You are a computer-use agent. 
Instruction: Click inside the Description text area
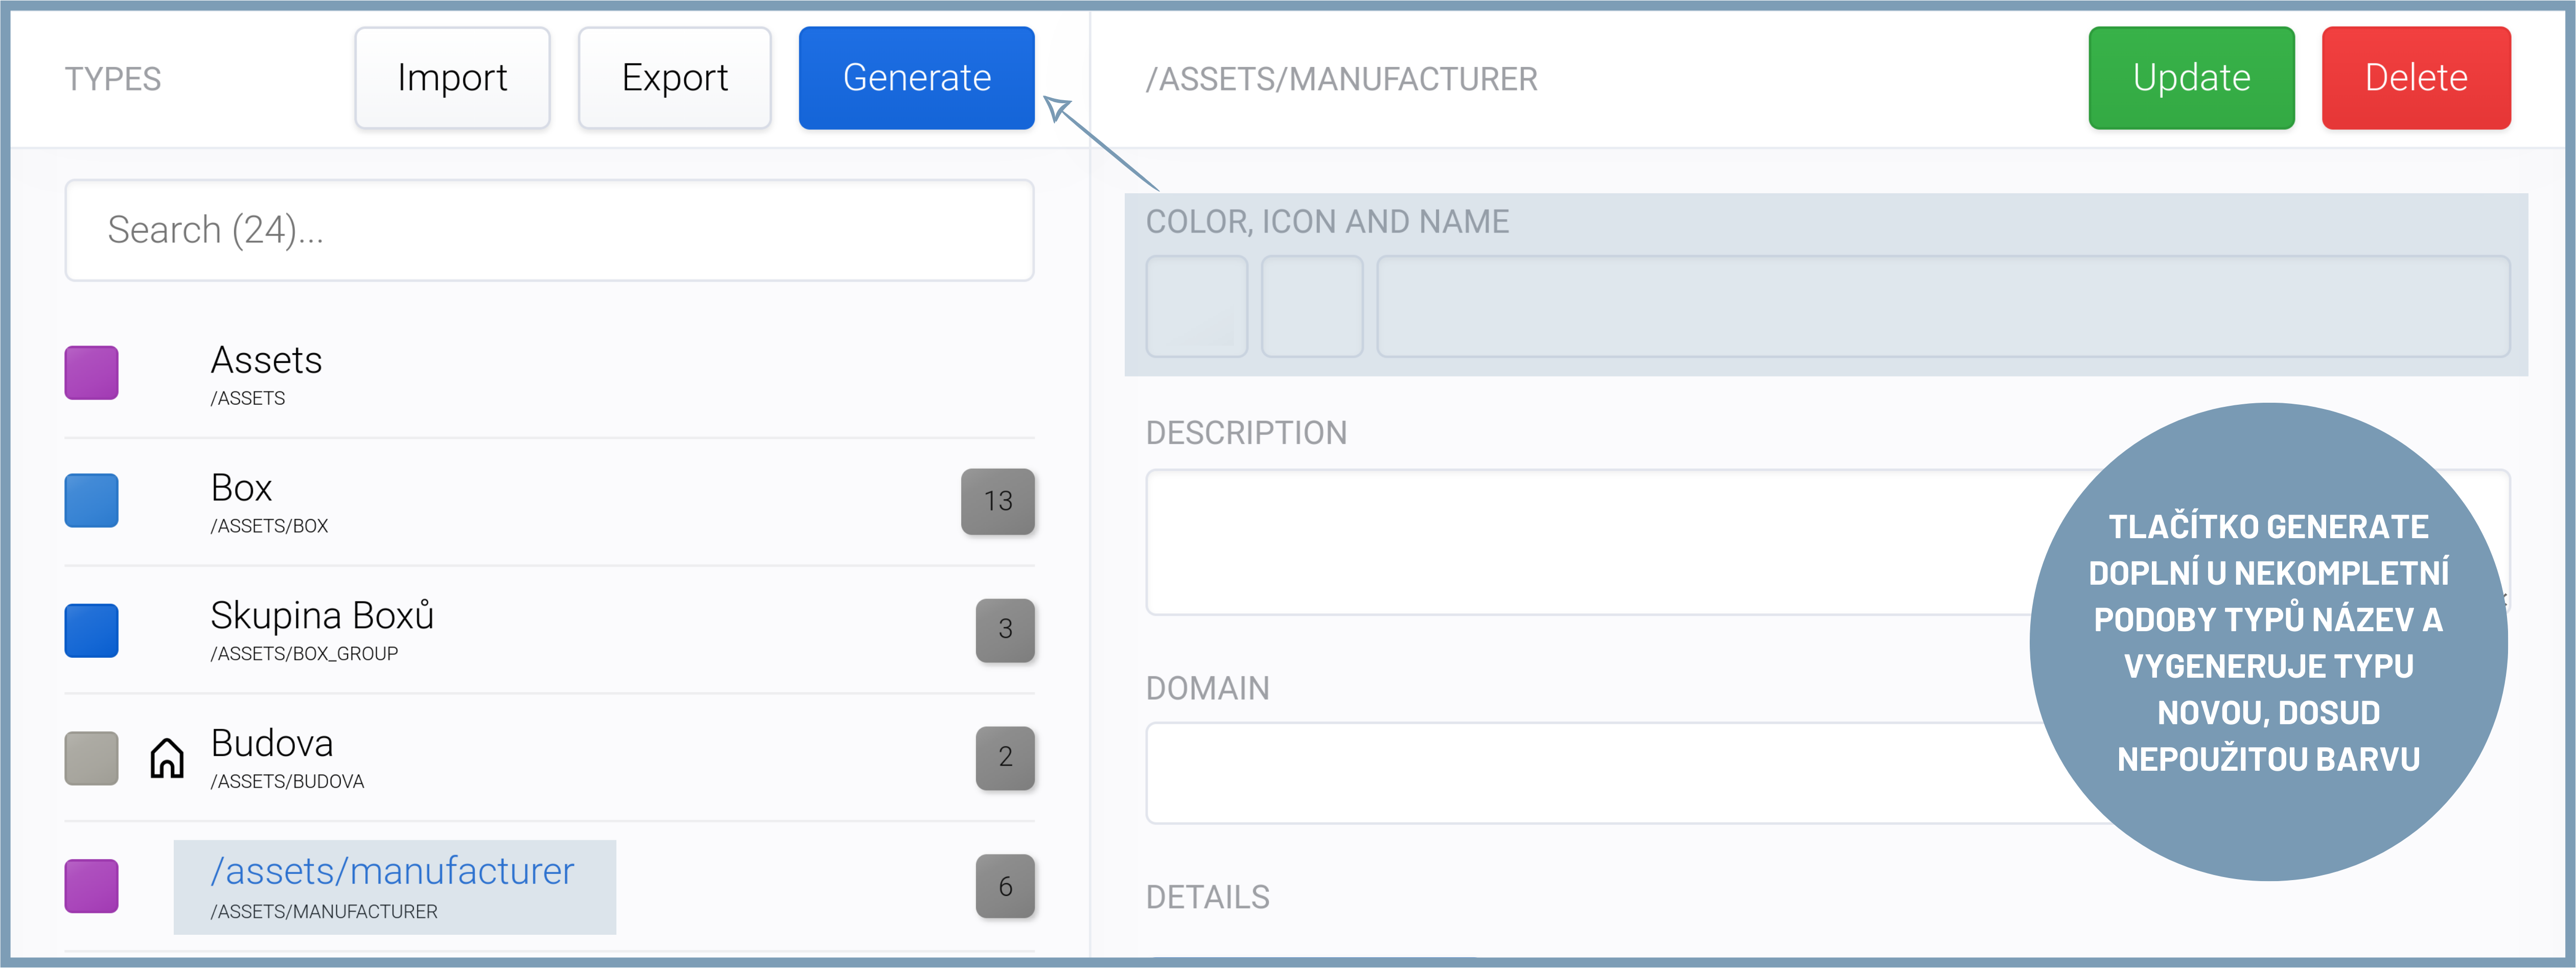(1580, 541)
